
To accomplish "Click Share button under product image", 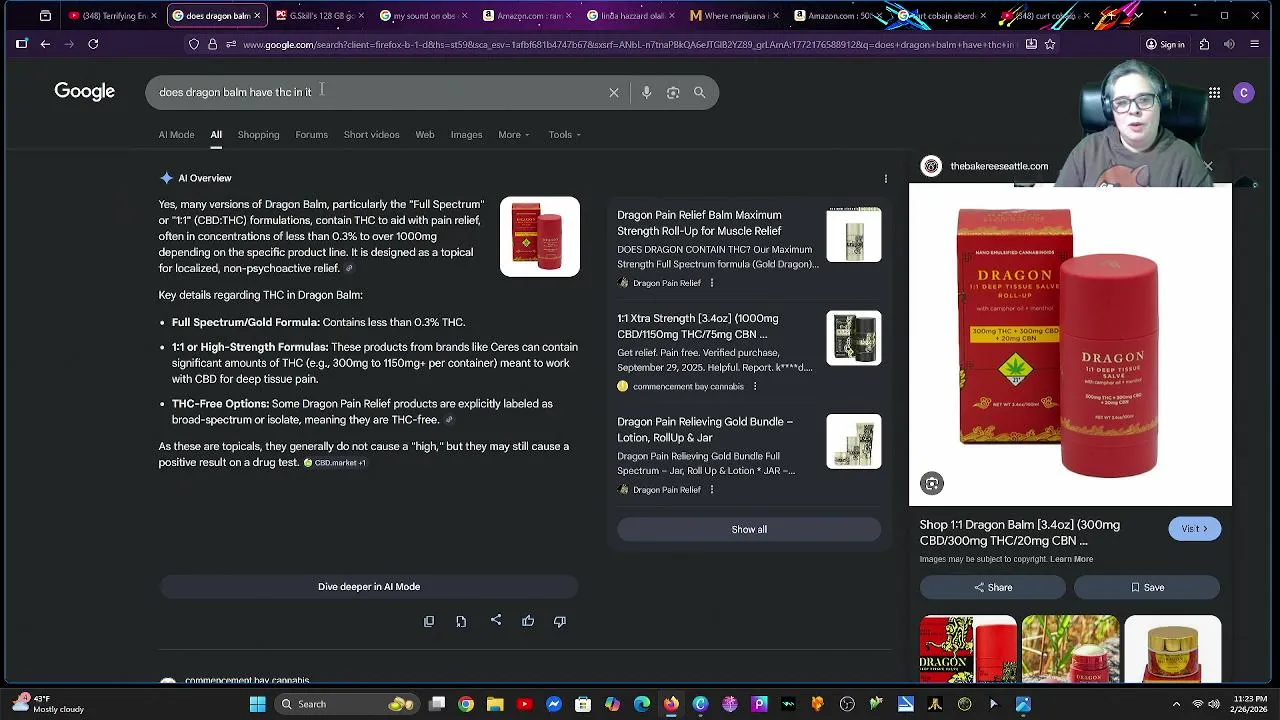I will pos(994,588).
